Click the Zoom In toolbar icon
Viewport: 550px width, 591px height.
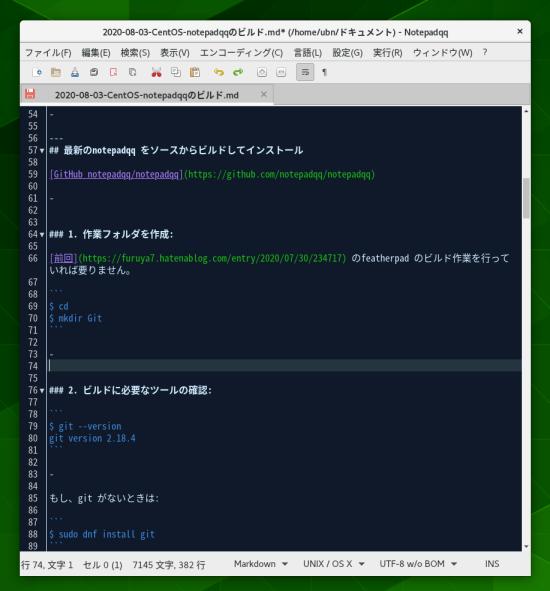coord(262,72)
